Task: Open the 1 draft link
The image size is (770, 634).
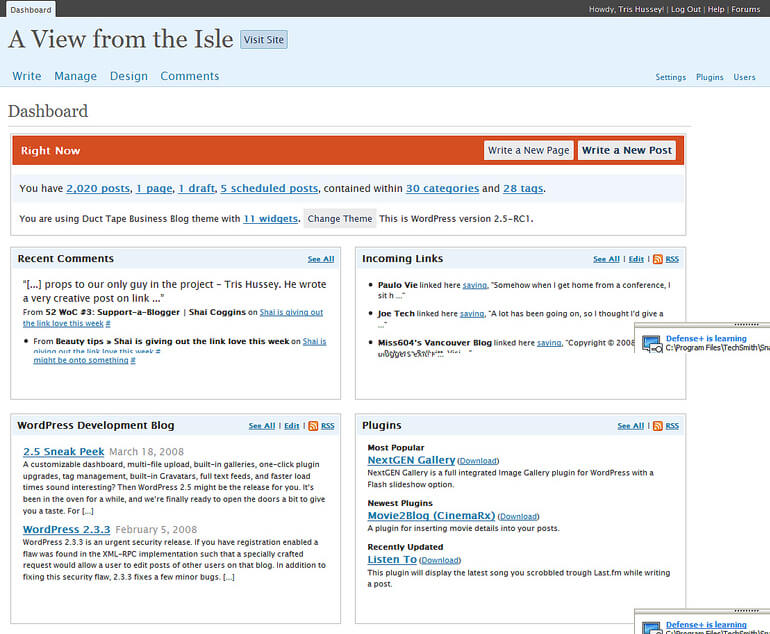Action: (x=196, y=189)
